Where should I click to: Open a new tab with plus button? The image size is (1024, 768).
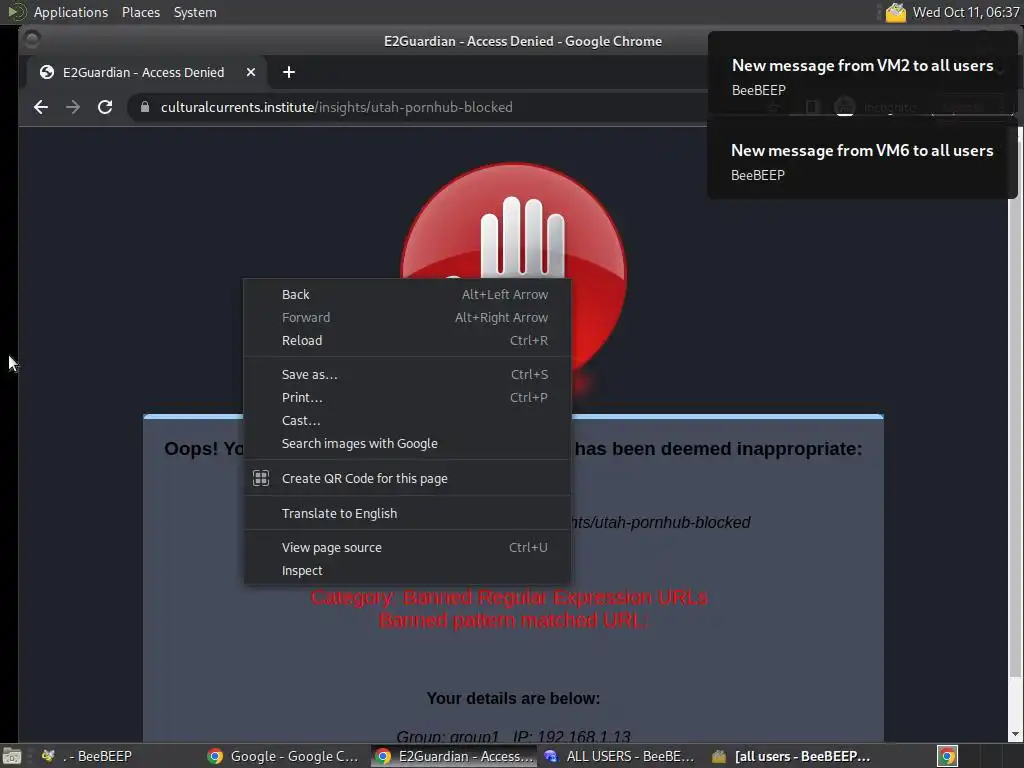[289, 72]
